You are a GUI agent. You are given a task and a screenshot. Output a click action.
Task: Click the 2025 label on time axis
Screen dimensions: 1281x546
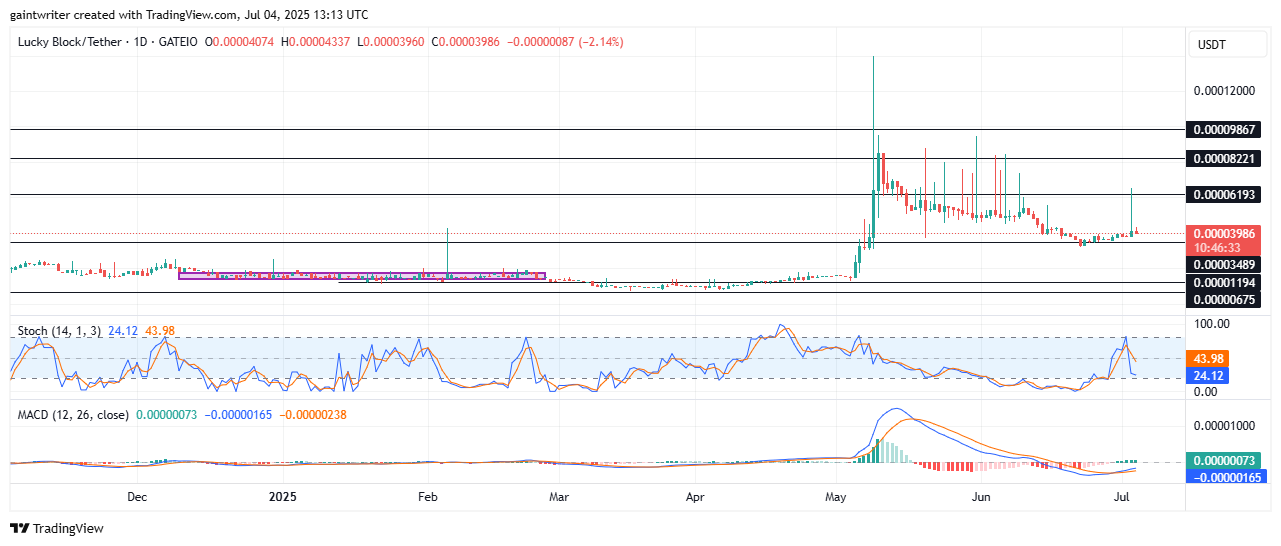tap(283, 496)
